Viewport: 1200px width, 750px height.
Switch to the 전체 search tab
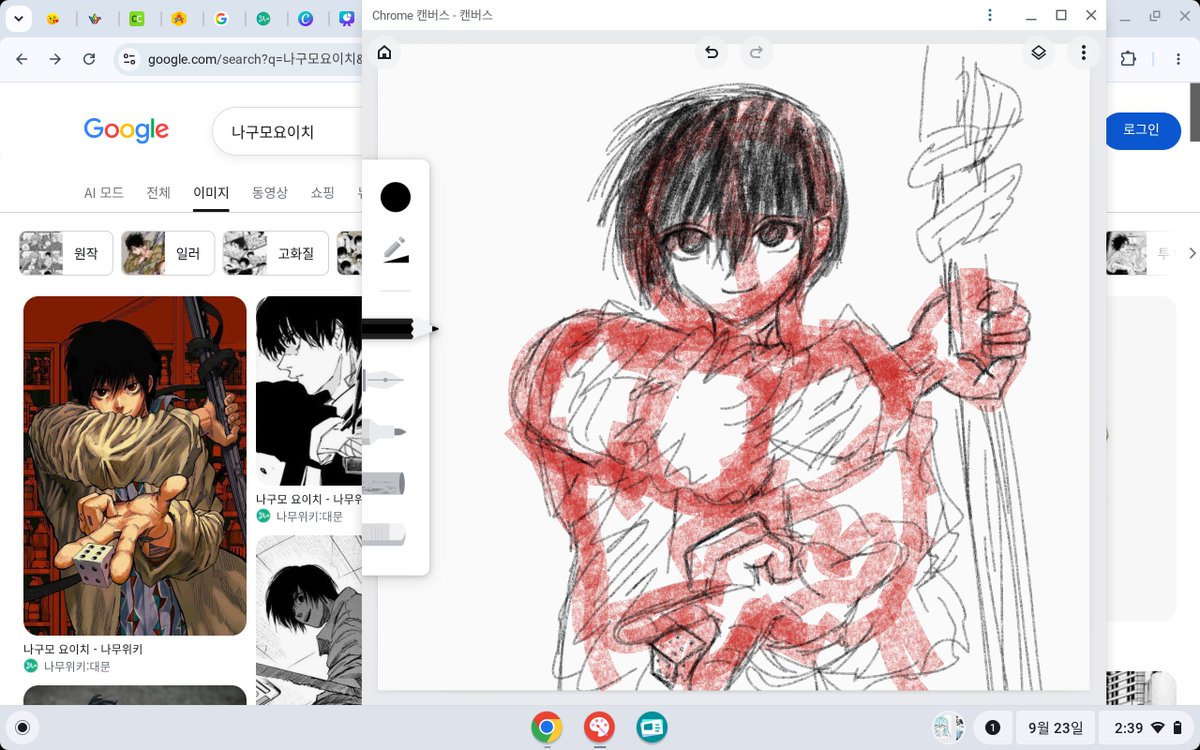158,193
